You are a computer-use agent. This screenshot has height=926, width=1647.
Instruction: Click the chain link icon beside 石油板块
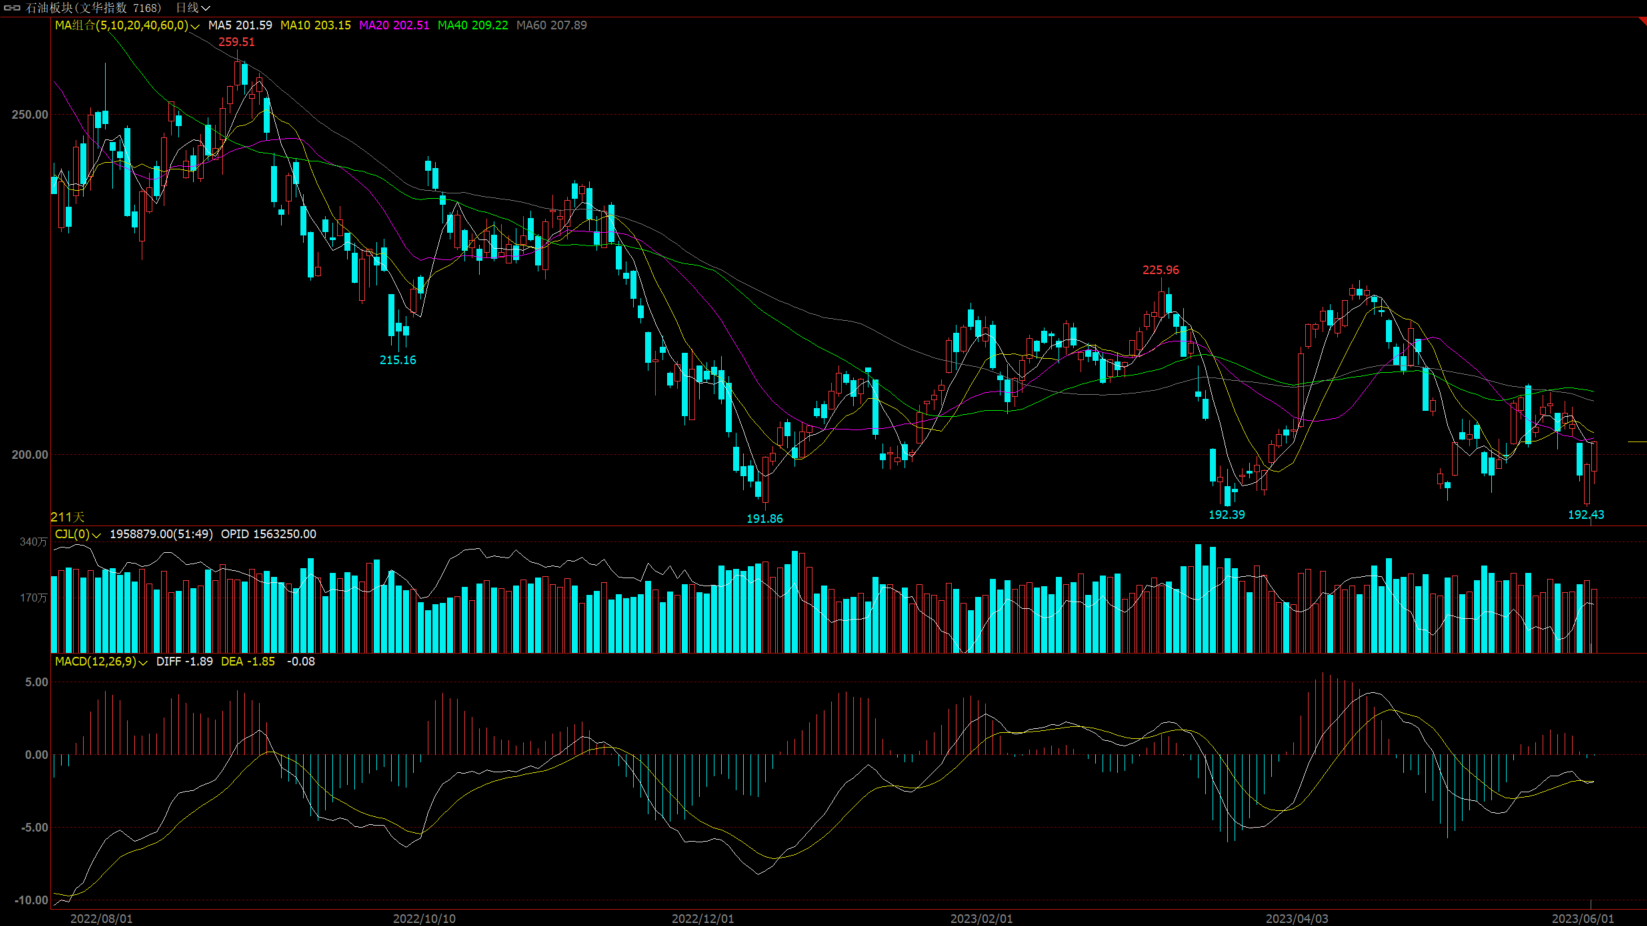(12, 8)
